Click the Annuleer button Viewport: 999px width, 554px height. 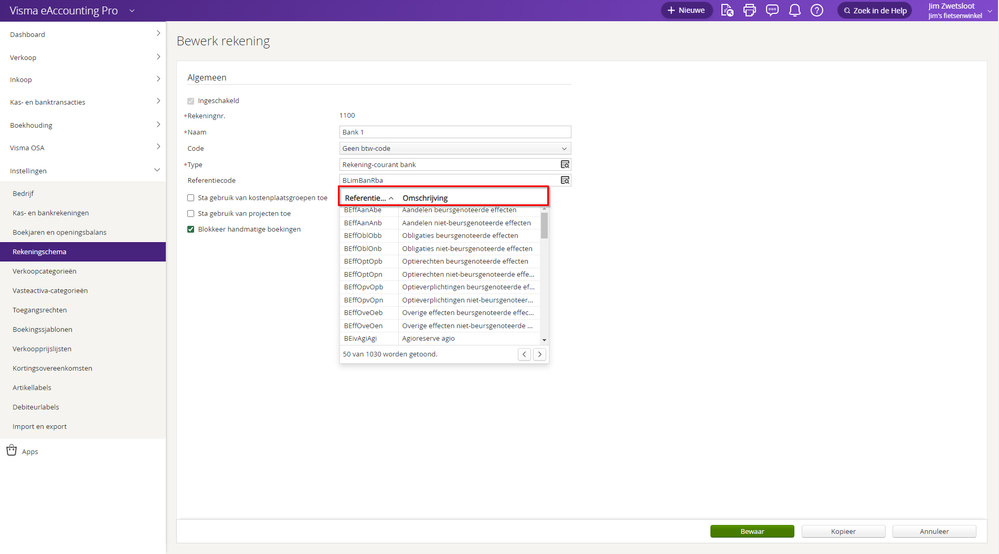click(934, 531)
